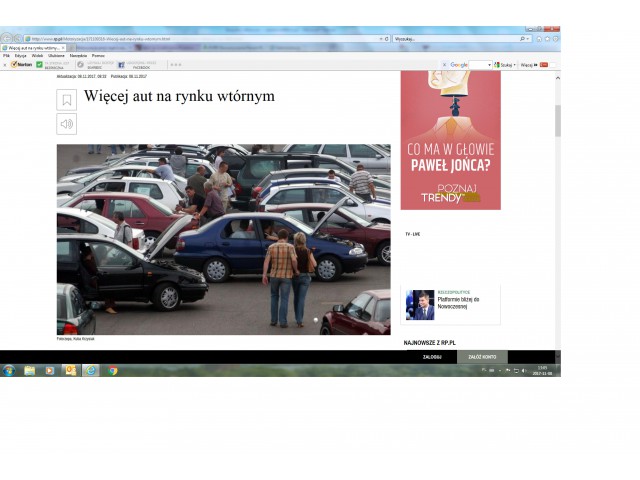Click the used car market photo
Viewport: 640px width, 480px height.
click(223, 238)
